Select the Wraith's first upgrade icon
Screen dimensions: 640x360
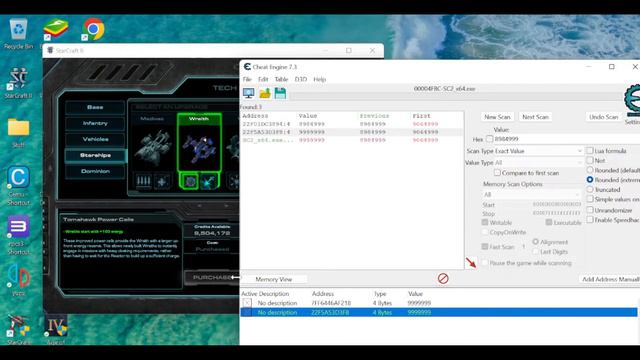point(190,181)
